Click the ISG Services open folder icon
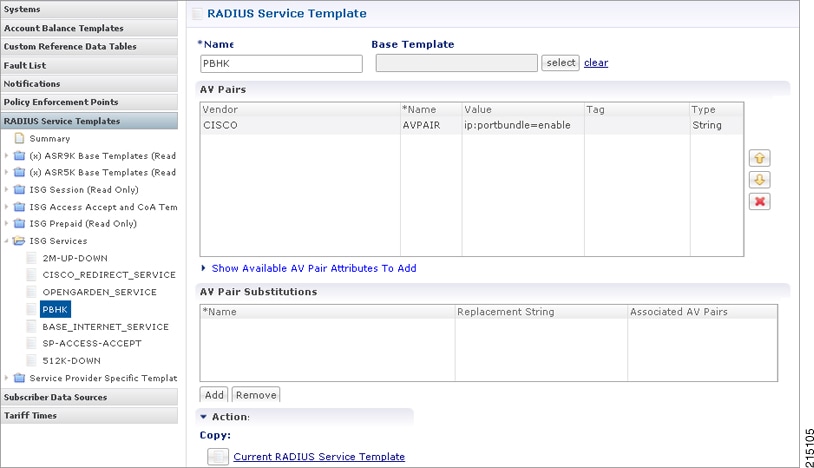Image resolution: width=814 pixels, height=468 pixels. (x=19, y=241)
